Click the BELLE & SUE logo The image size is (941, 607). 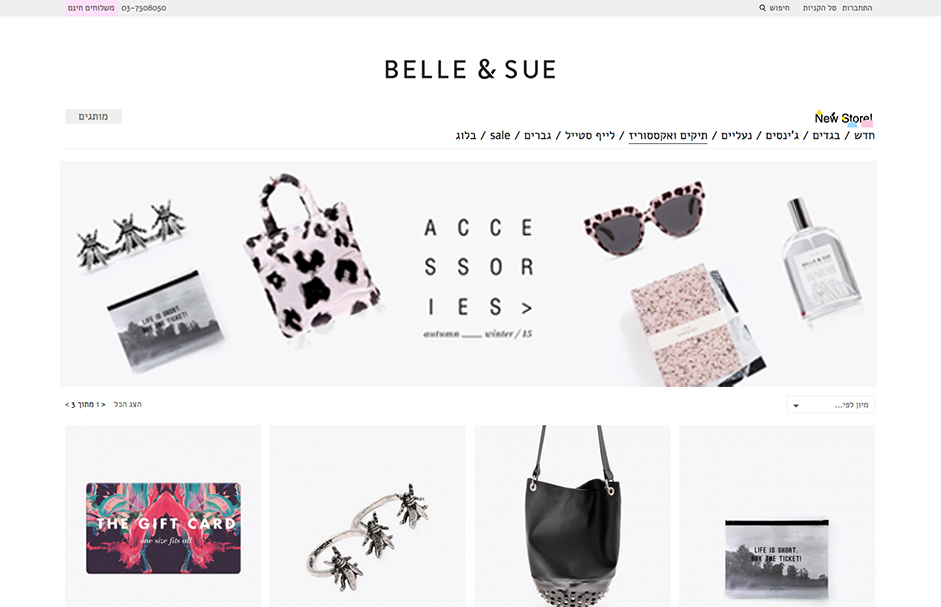coord(470,70)
